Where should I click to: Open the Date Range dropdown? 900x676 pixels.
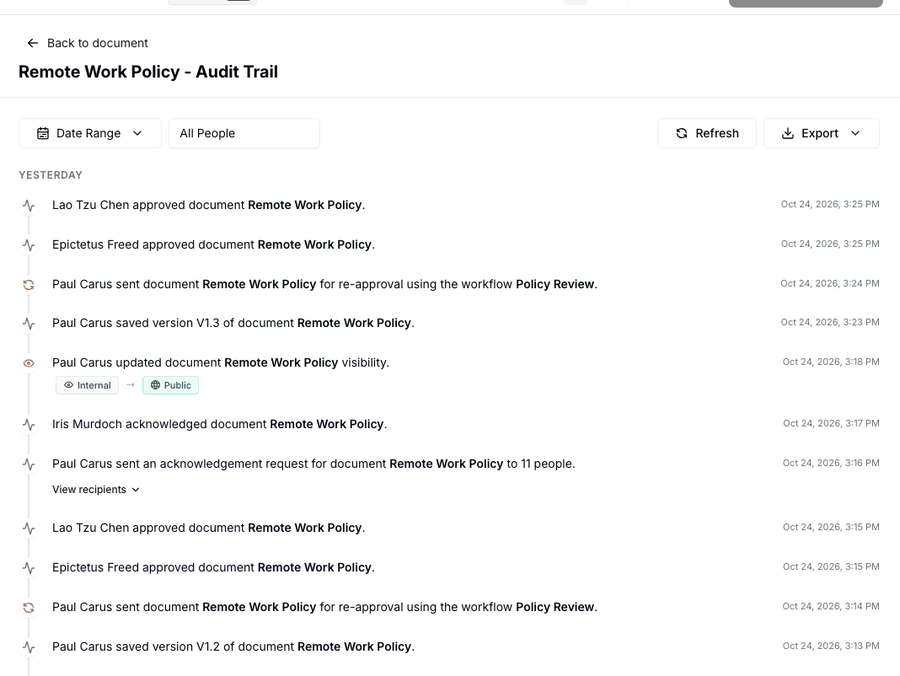tap(90, 133)
